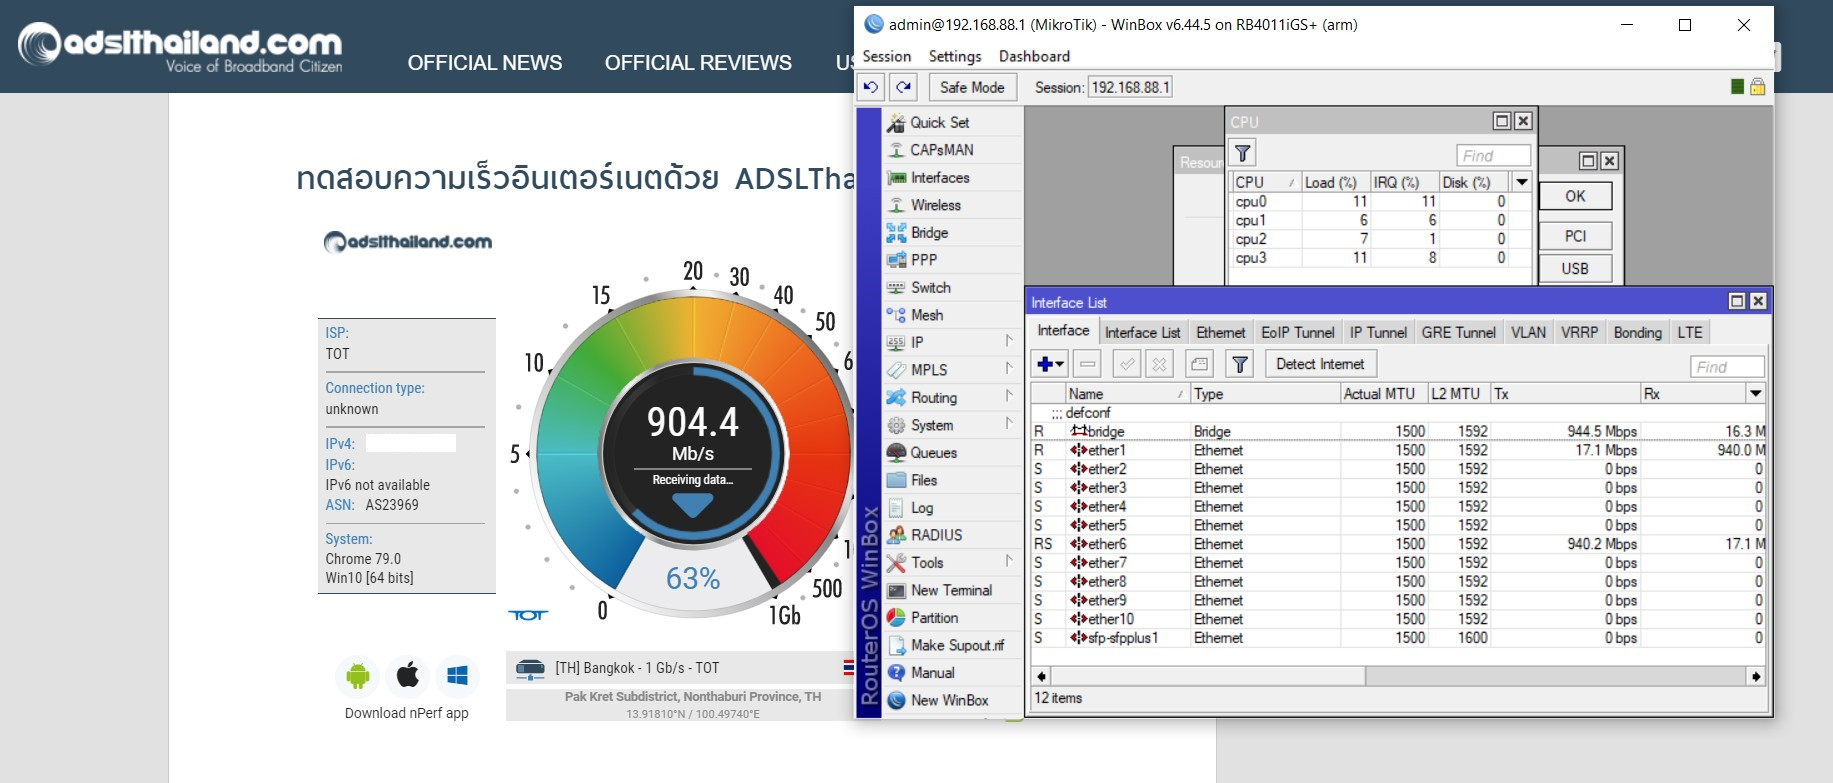Switch to the LTE tab
The width and height of the screenshot is (1833, 783).
coord(1690,332)
